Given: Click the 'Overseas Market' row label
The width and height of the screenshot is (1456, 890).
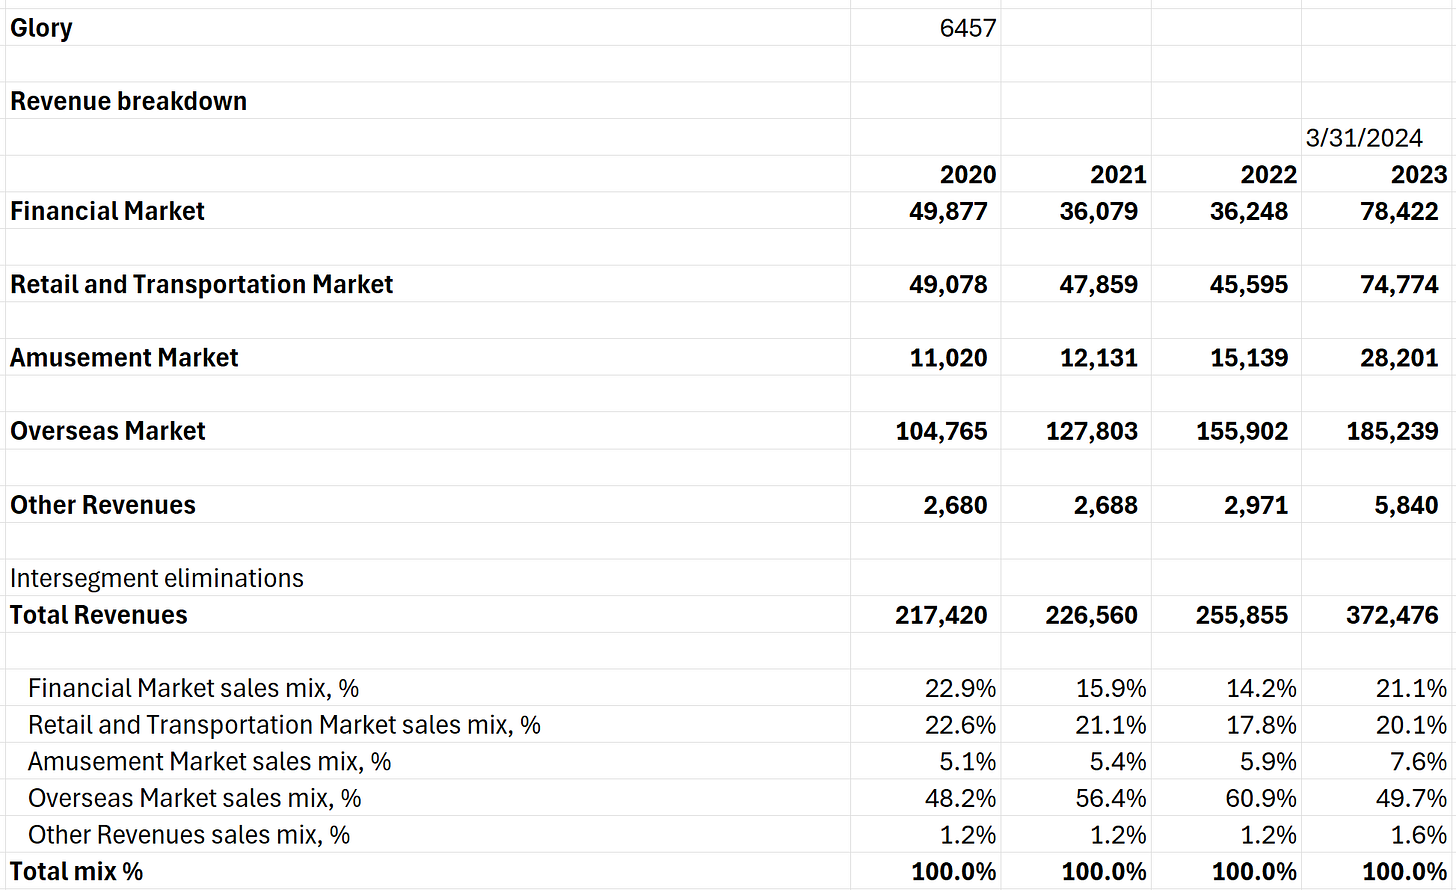Looking at the screenshot, I should click(107, 431).
